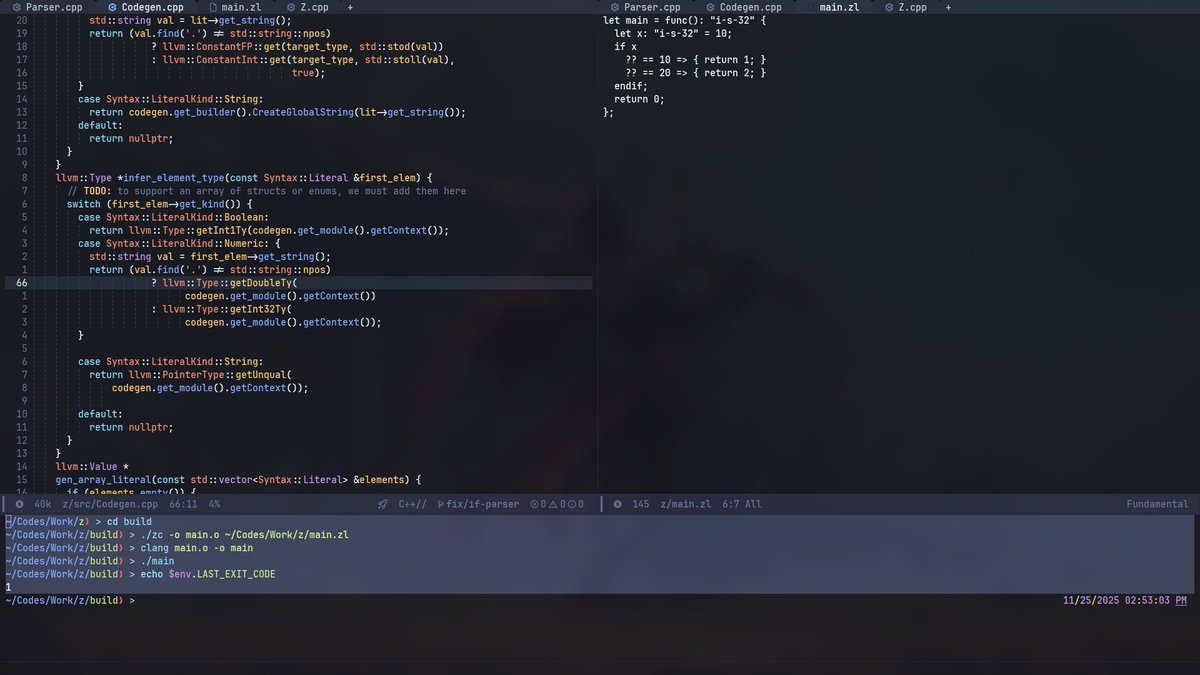Click the 145 buffer size in right modeline

(x=641, y=504)
